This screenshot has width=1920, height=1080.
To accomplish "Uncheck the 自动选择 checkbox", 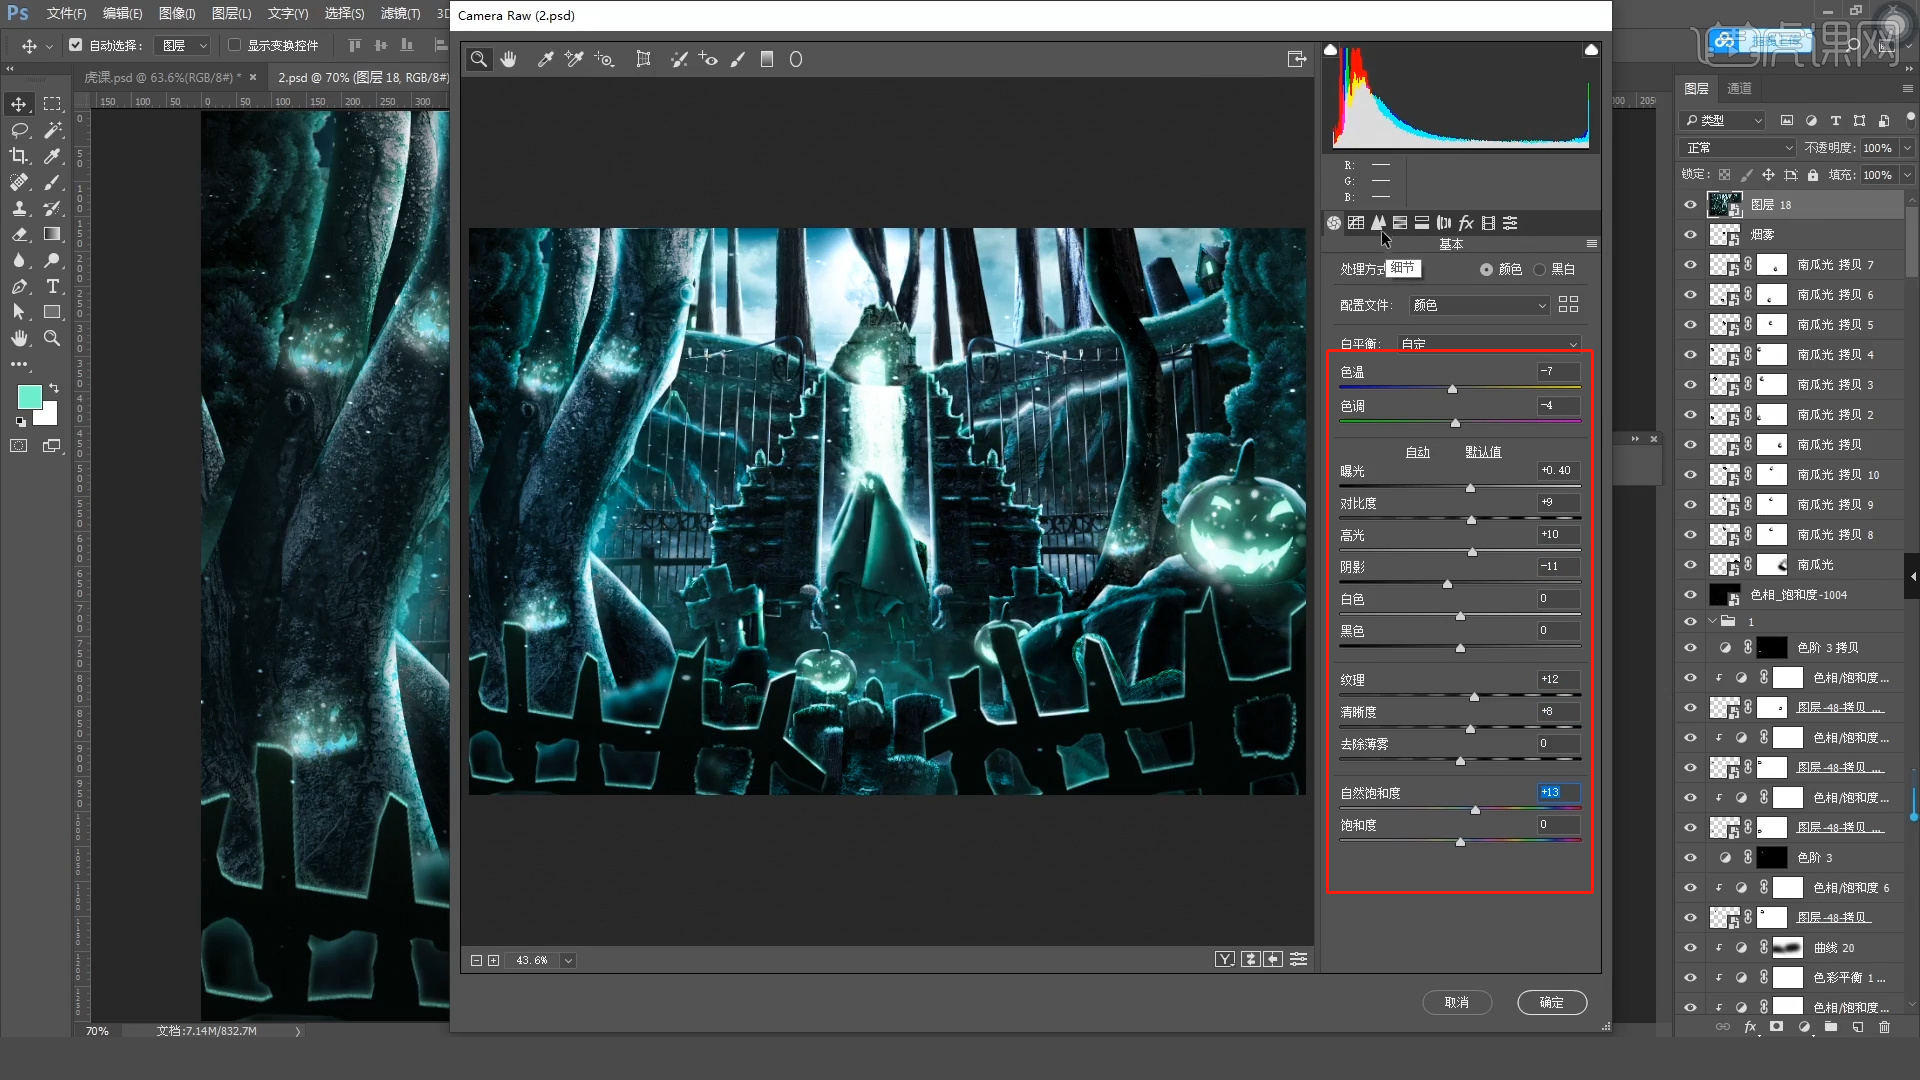I will click(x=76, y=45).
